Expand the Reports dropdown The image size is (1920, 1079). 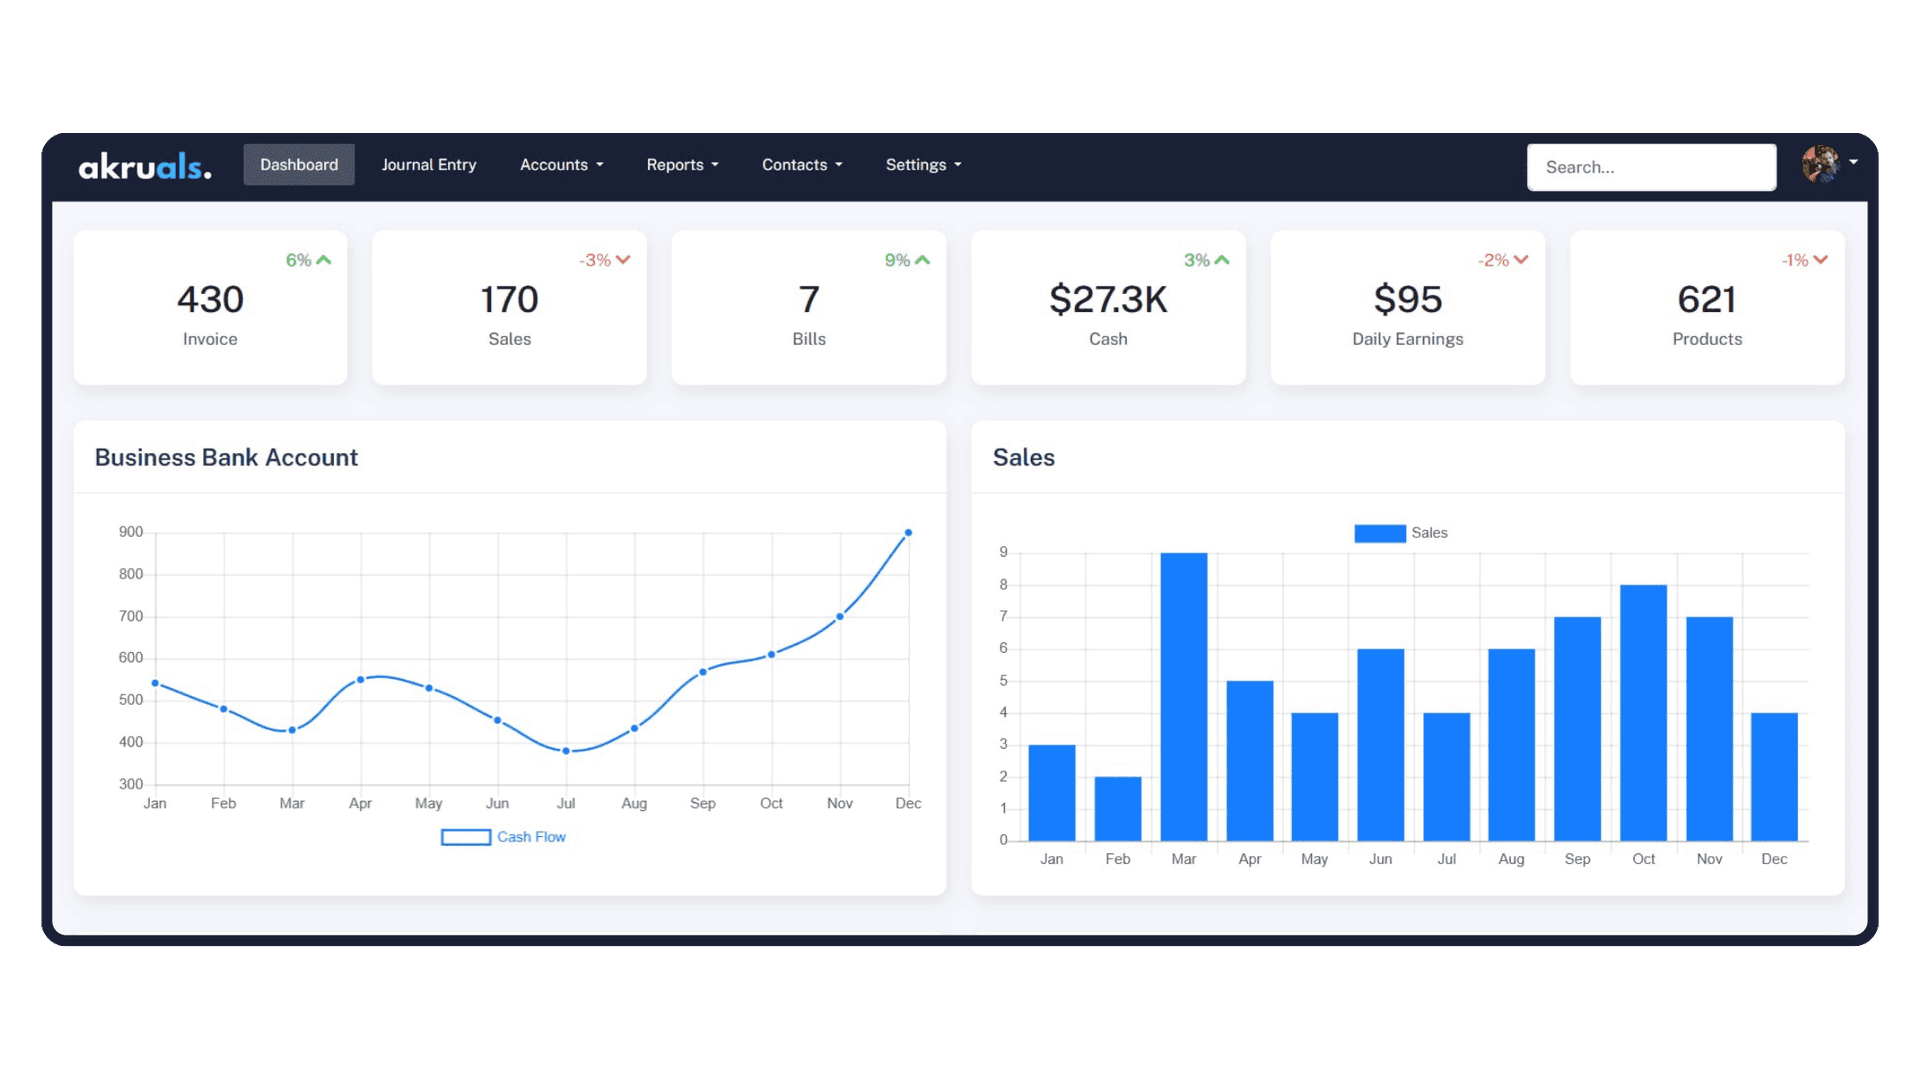coord(682,165)
